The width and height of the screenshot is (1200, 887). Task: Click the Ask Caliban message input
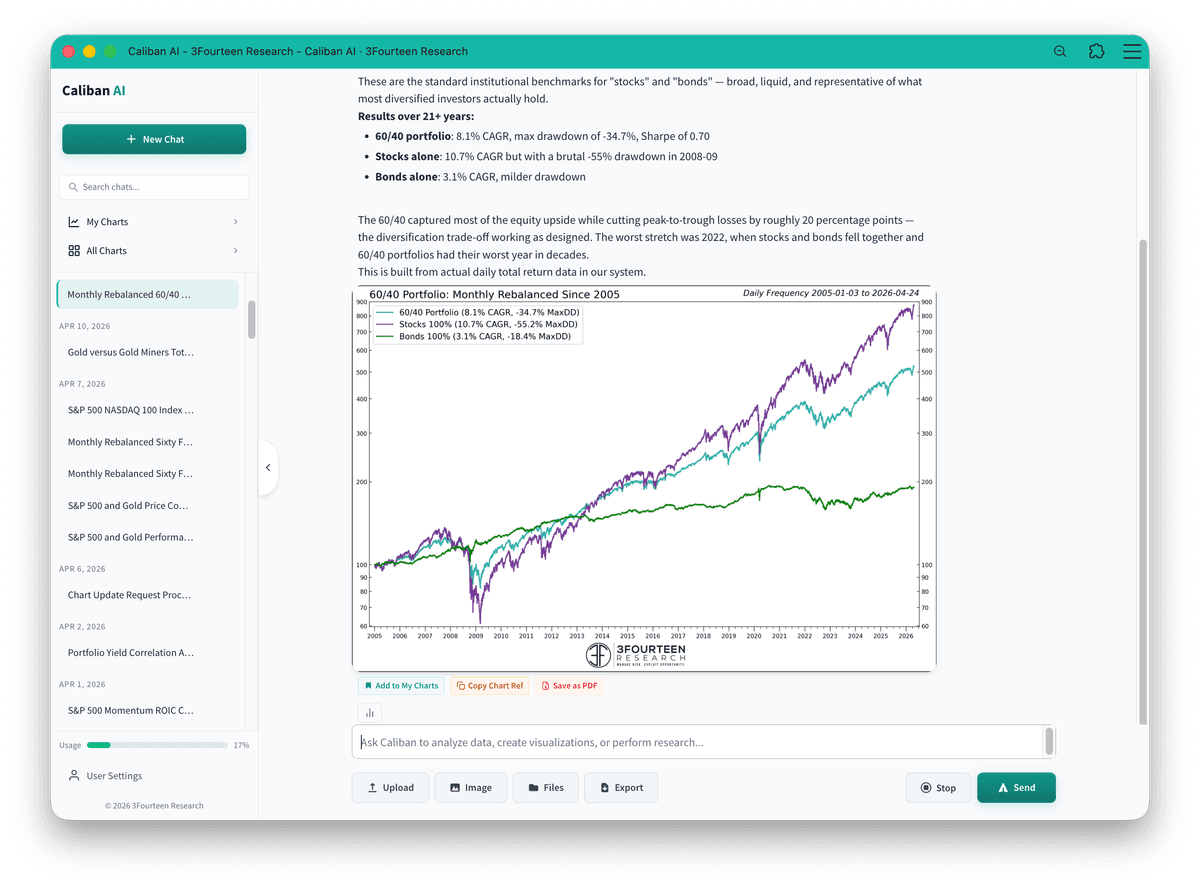coord(697,742)
